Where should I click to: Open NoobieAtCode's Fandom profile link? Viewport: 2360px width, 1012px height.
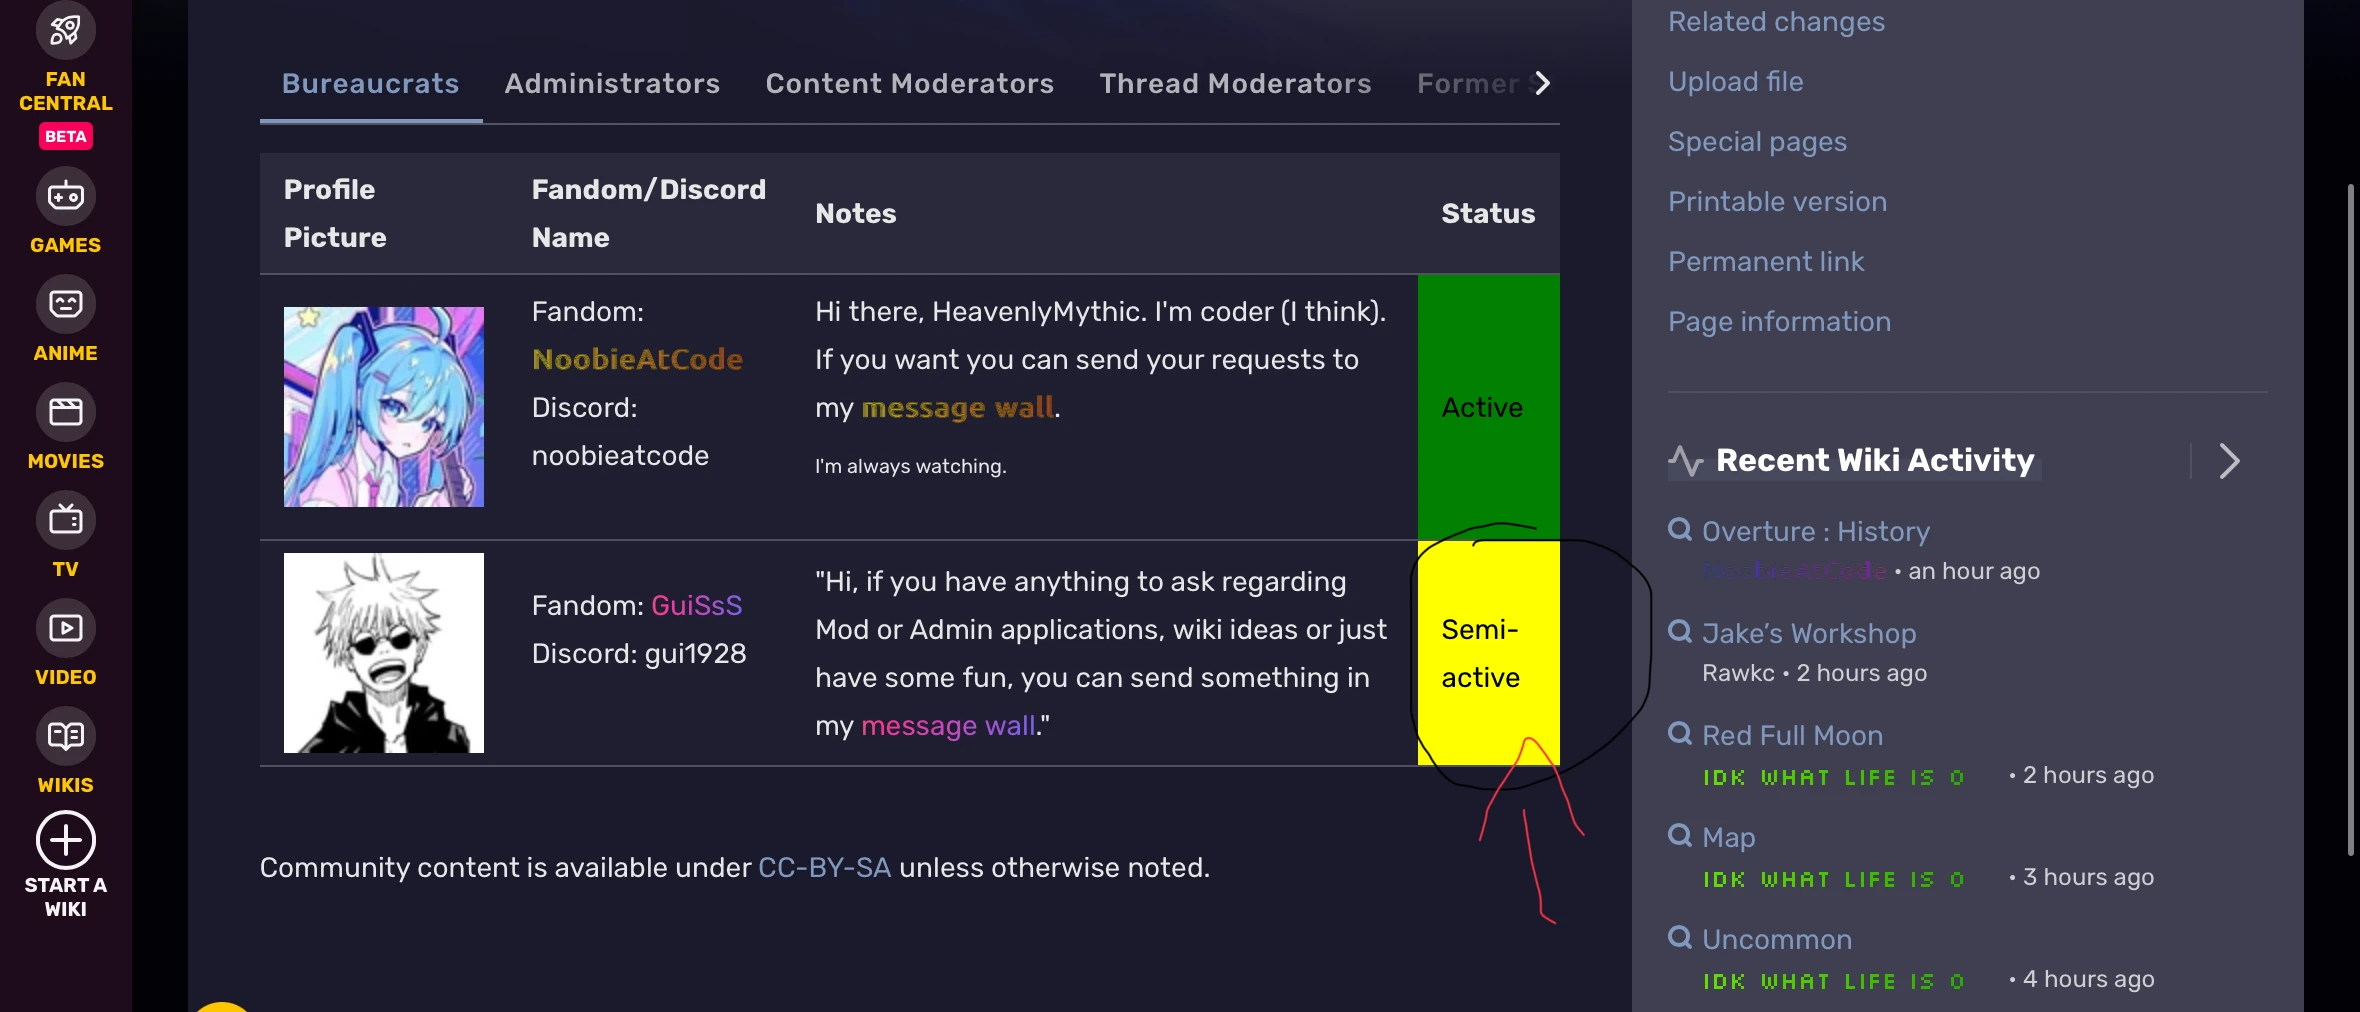pyautogui.click(x=637, y=360)
